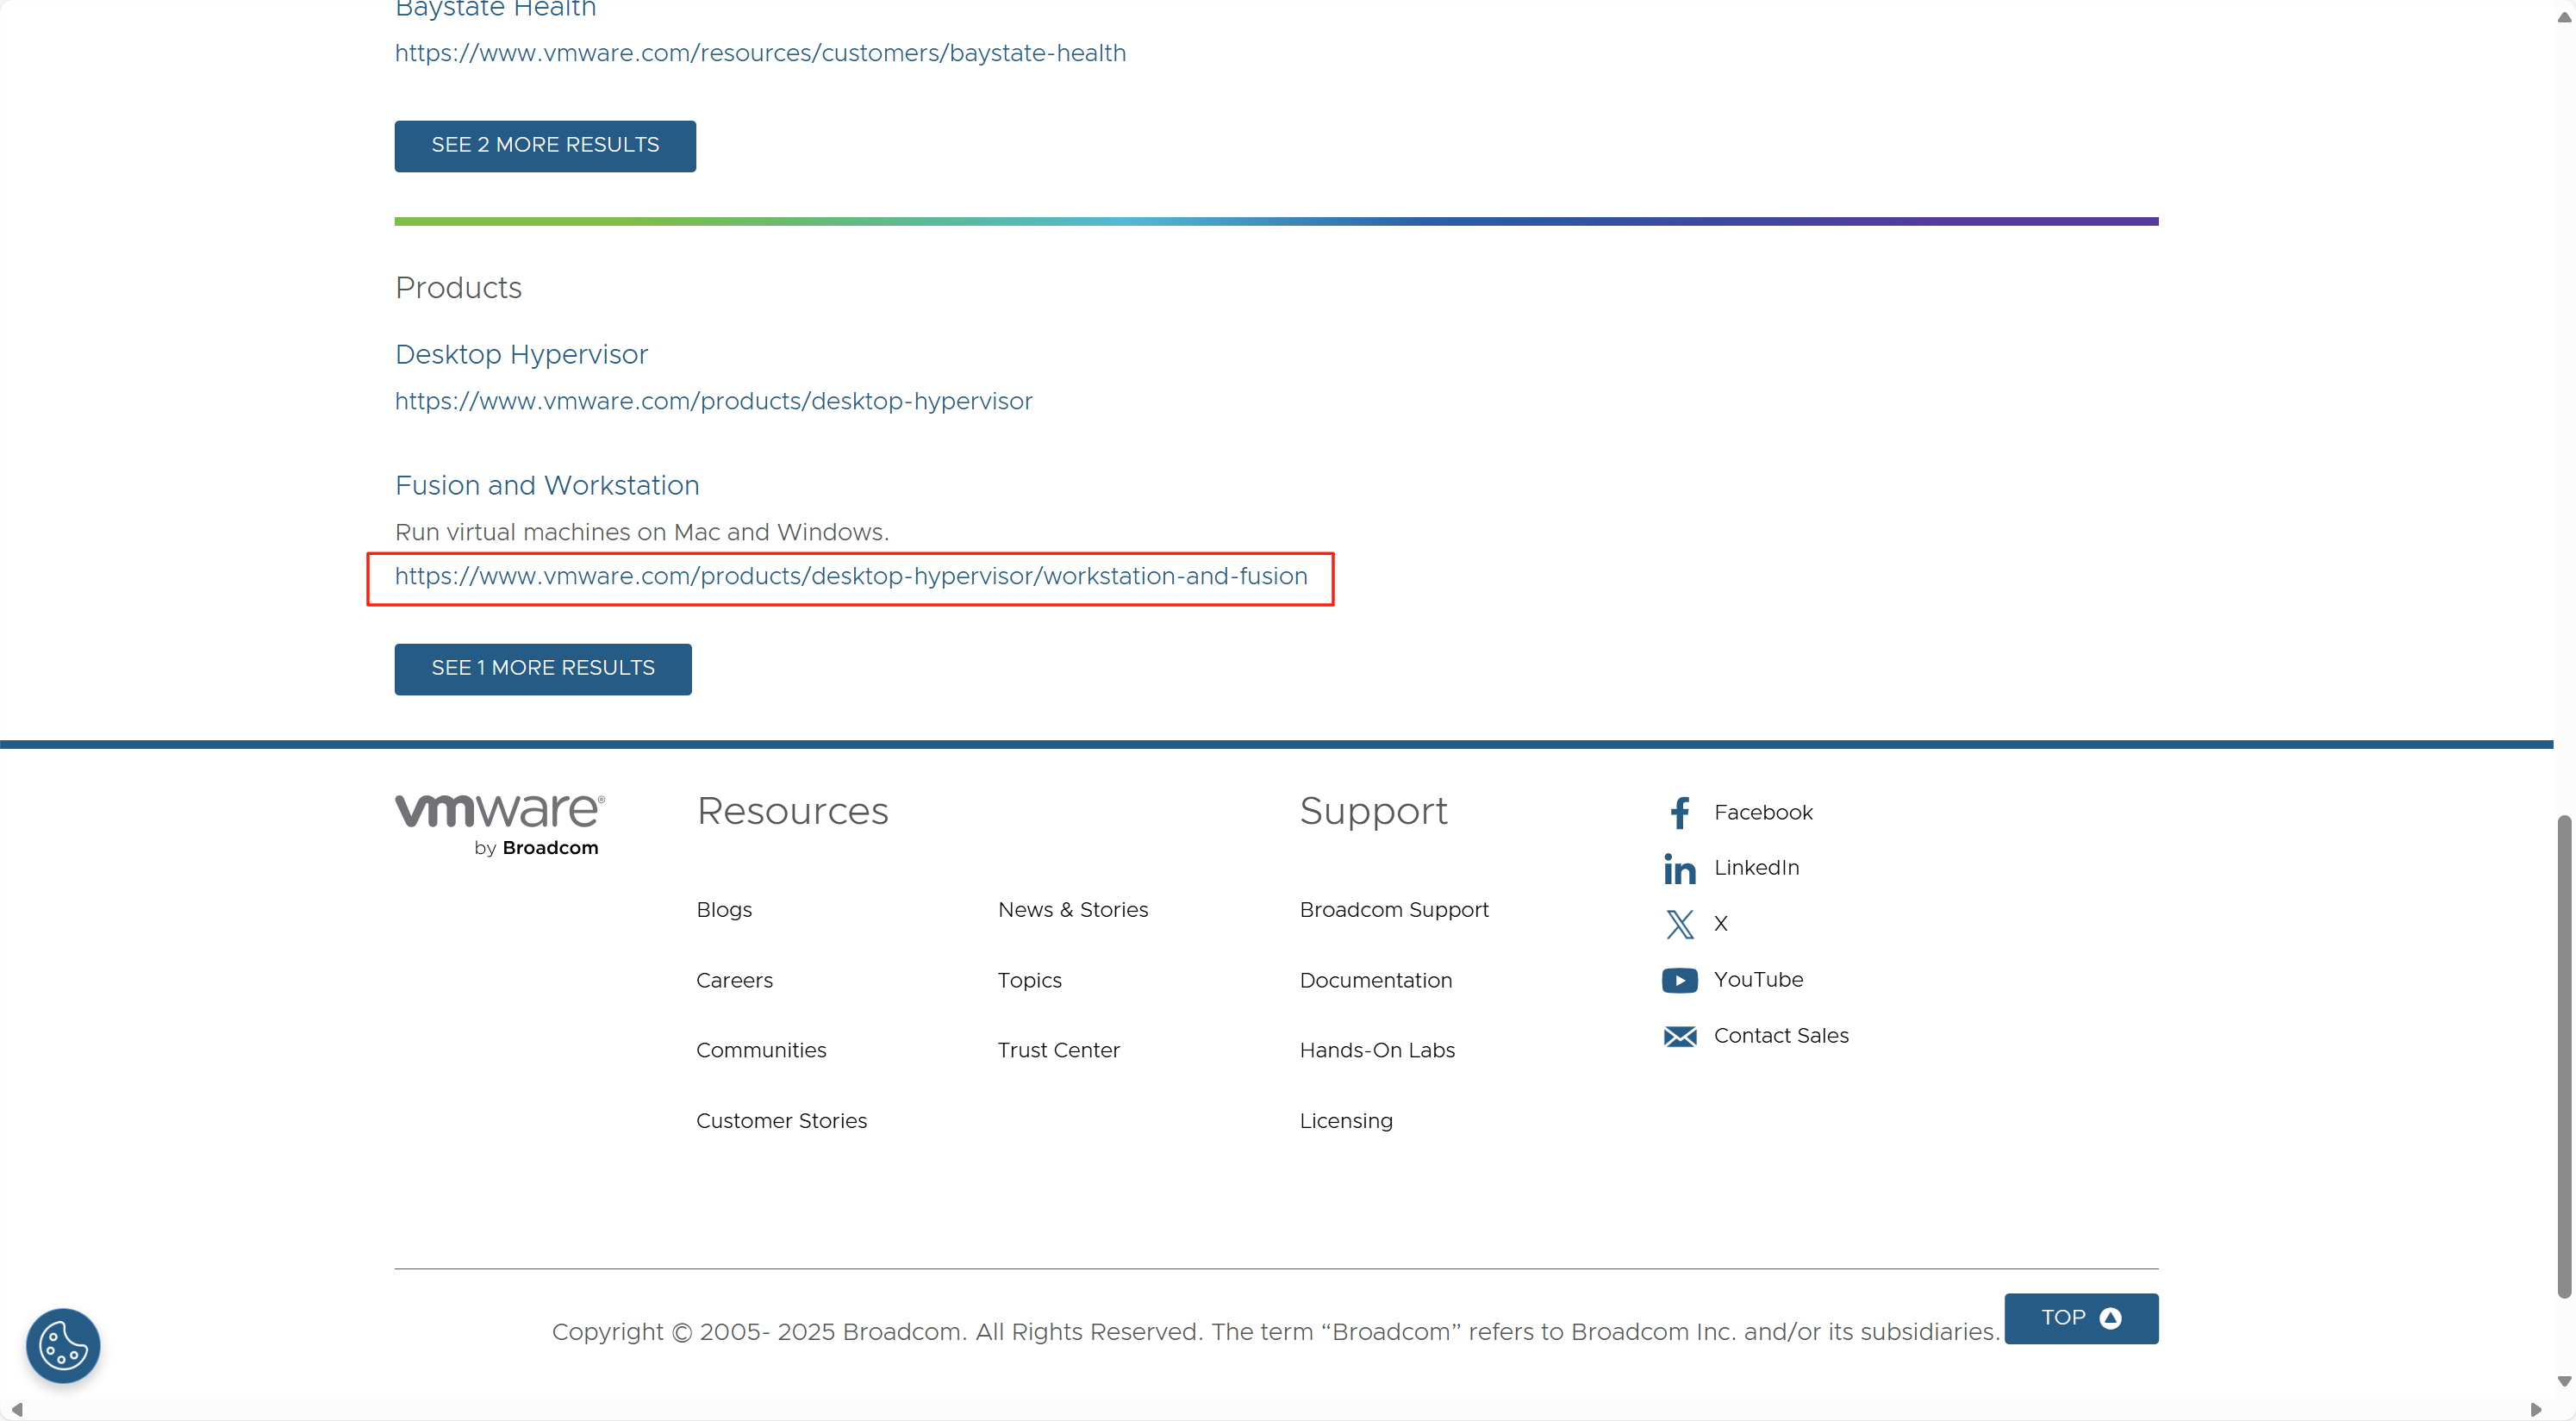Open Hands-On Labs link
Screen dimensions: 2576x1421
pyautogui.click(x=1376, y=1050)
